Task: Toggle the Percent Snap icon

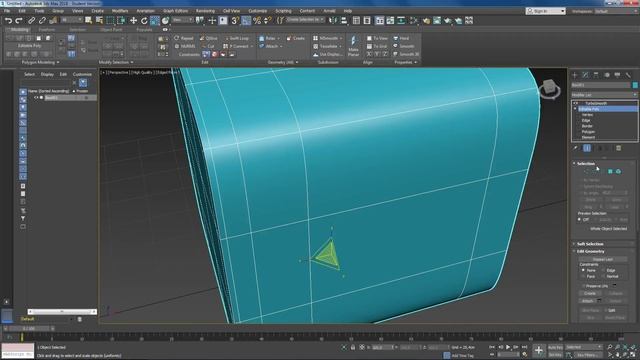Action: click(257, 20)
